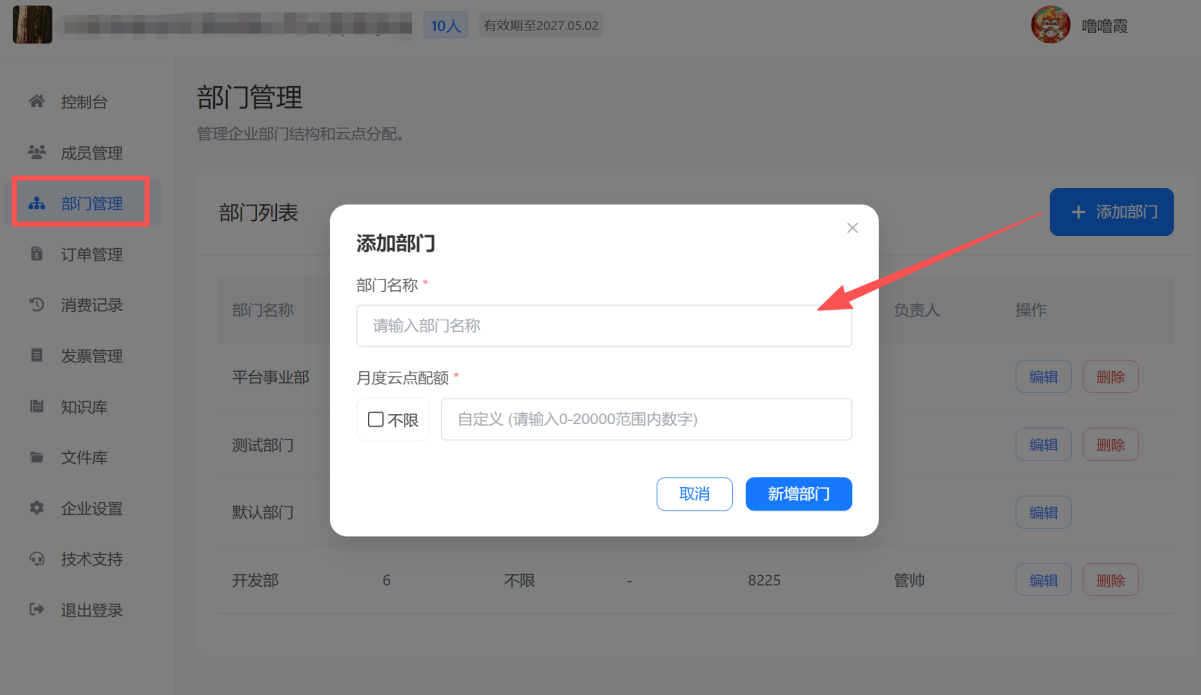Screen dimensions: 1201x695
Task: Click the logout arrow icon
Action: tap(37, 610)
